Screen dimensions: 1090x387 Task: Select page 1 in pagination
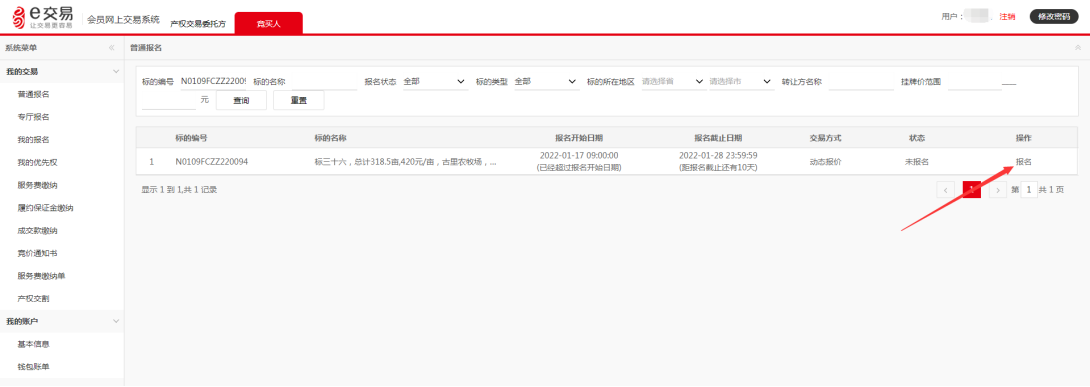(x=971, y=190)
